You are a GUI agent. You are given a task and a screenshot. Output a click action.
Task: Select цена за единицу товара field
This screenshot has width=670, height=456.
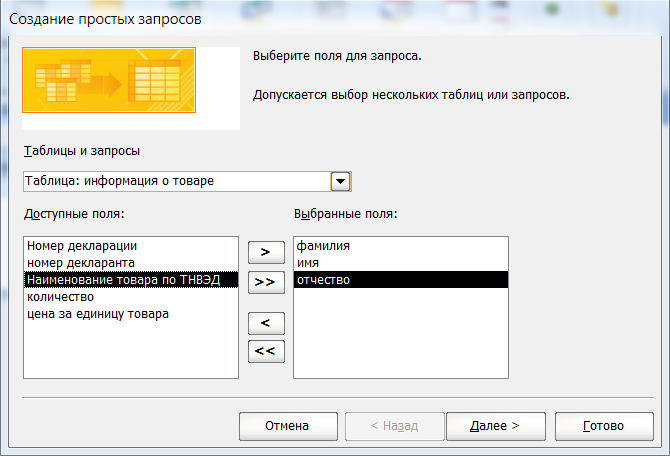[131, 314]
